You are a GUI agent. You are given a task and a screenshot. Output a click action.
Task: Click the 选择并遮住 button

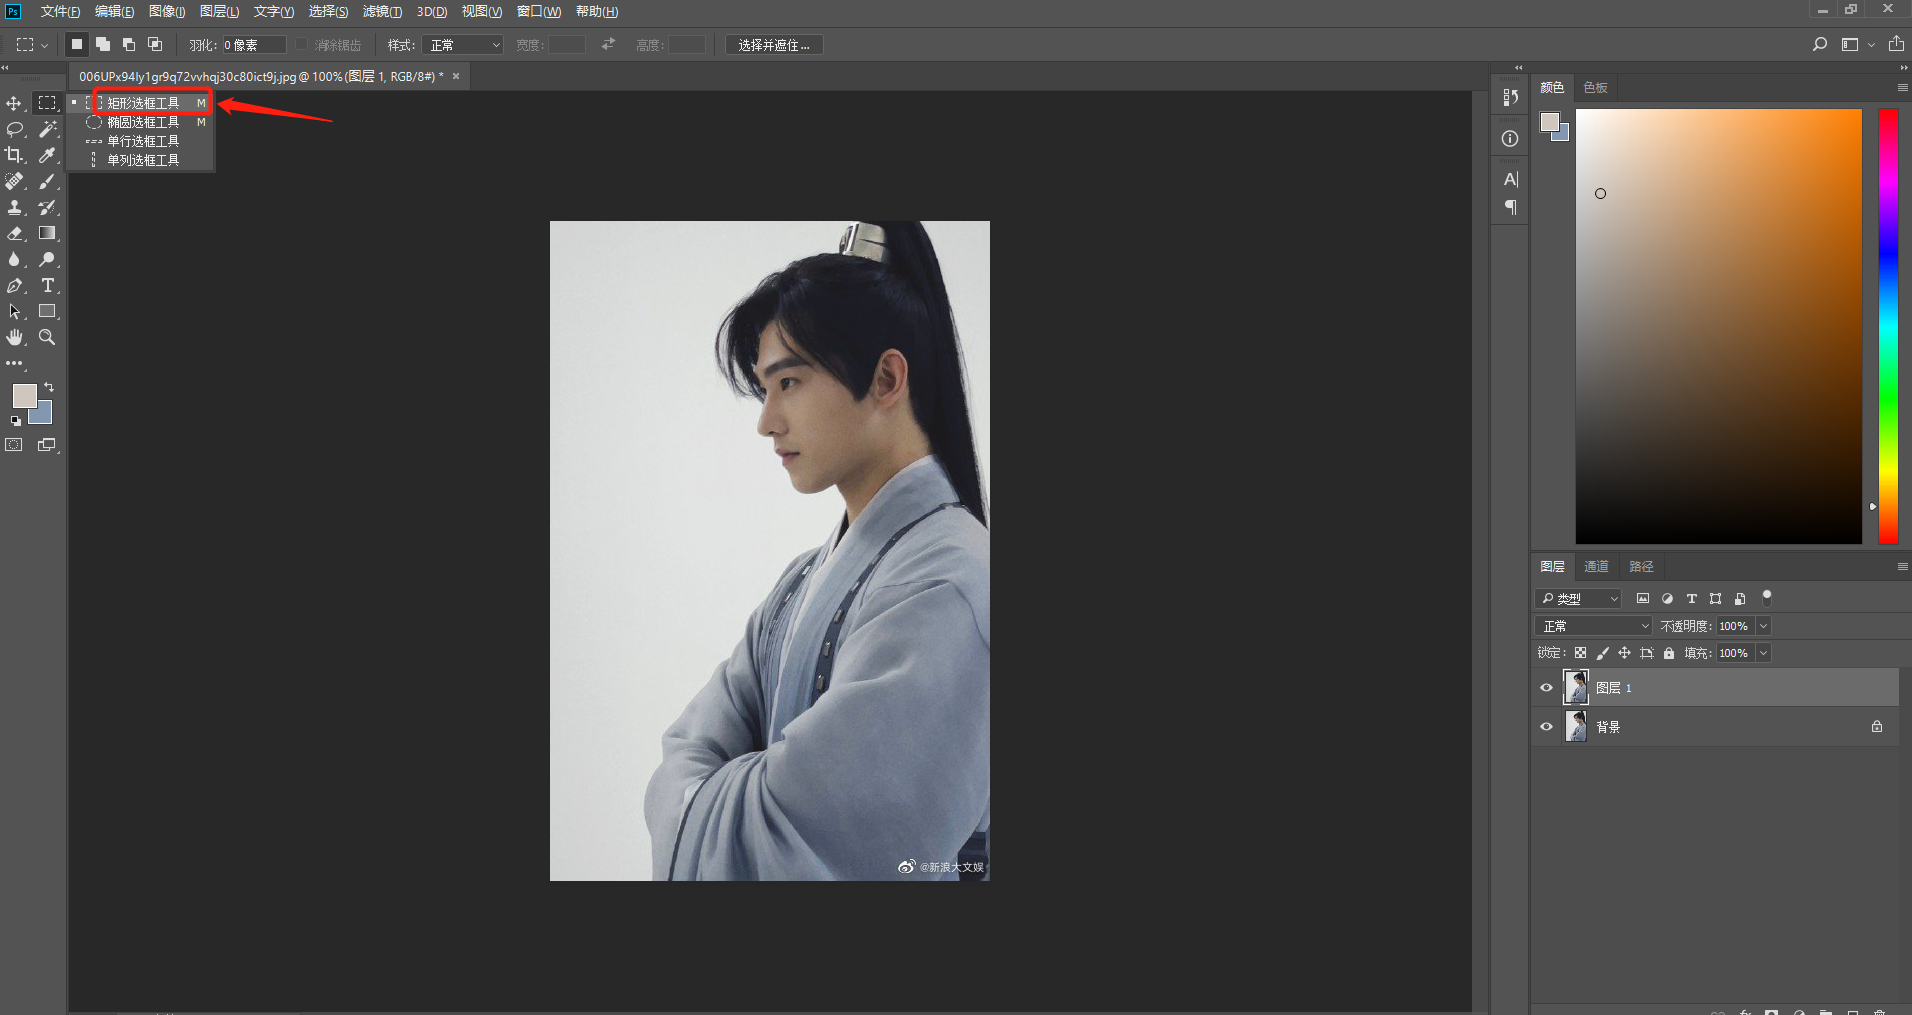coord(774,45)
